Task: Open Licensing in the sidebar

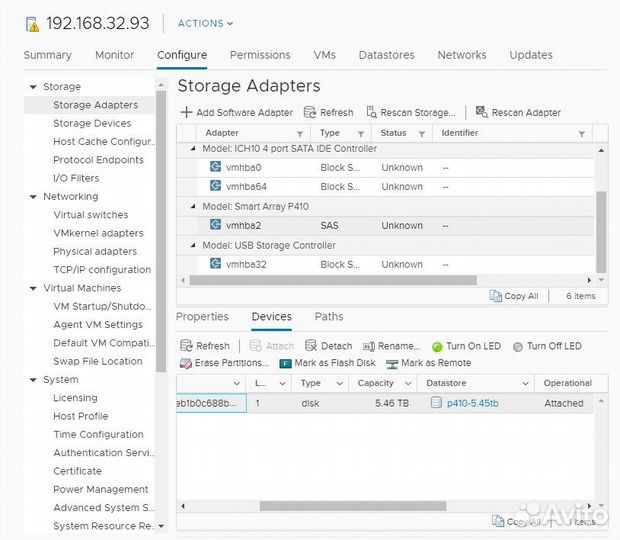Action: pyautogui.click(x=75, y=398)
